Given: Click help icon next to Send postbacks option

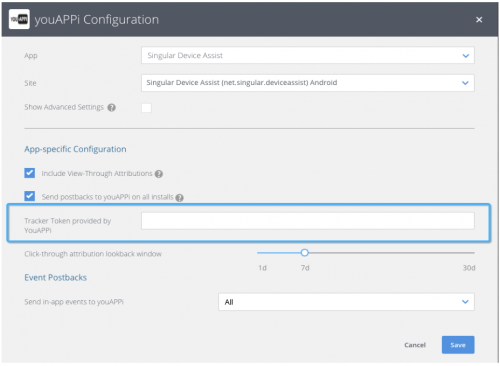Looking at the screenshot, I should tap(179, 198).
